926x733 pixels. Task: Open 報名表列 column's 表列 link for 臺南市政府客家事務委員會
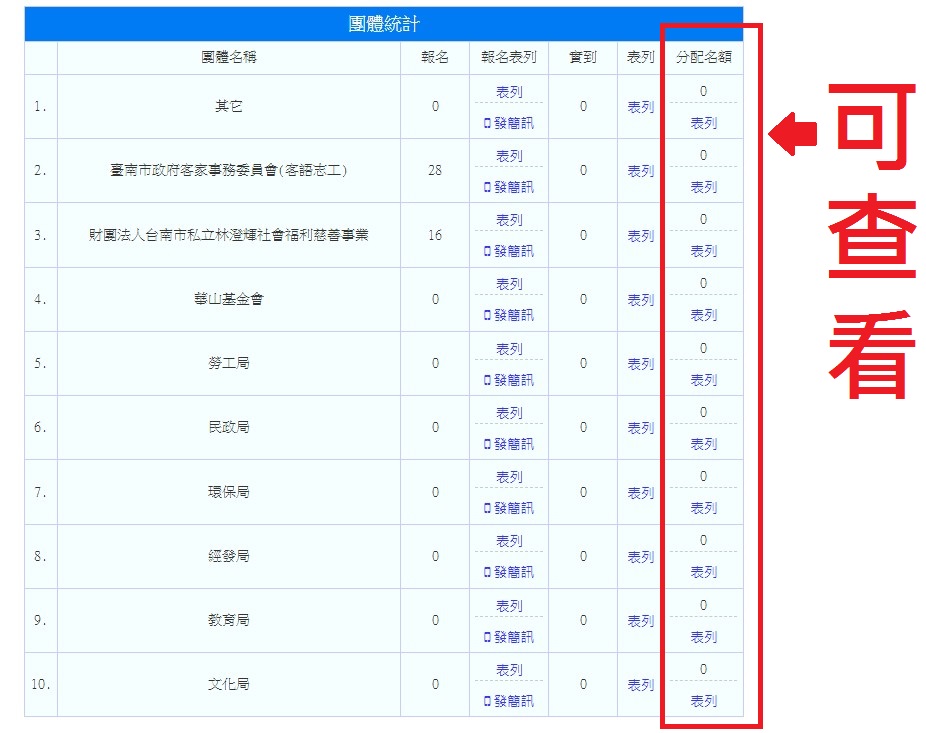509,156
